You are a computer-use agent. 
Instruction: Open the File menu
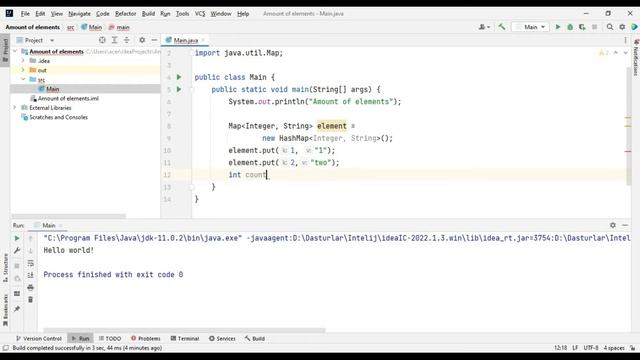click(25, 13)
